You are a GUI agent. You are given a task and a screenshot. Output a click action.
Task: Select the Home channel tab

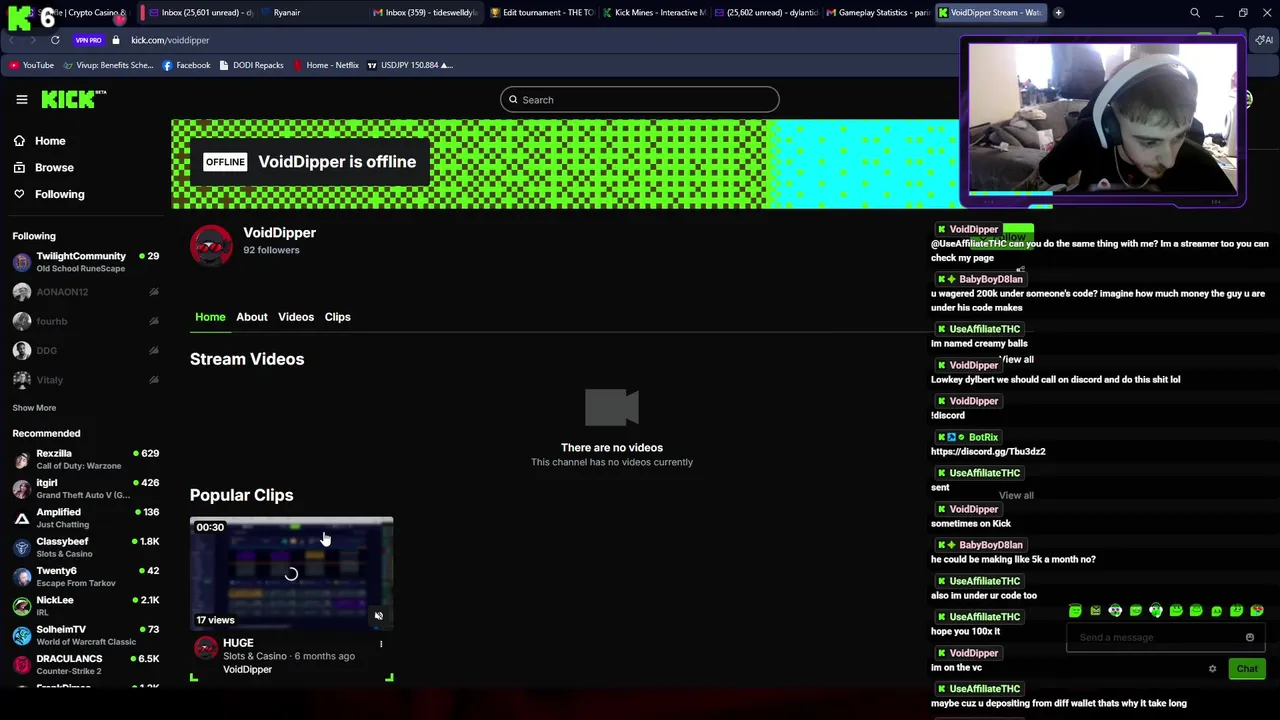point(210,317)
